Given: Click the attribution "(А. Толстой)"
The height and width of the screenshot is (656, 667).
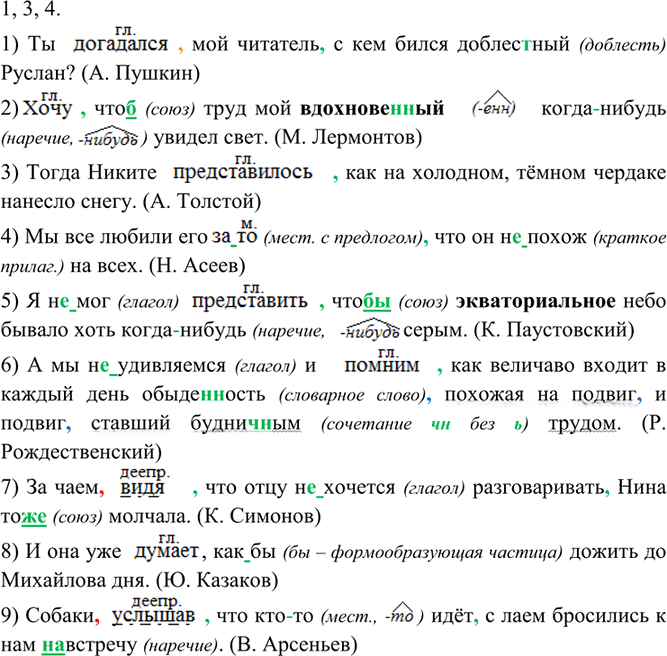Looking at the screenshot, I should tap(202, 201).
